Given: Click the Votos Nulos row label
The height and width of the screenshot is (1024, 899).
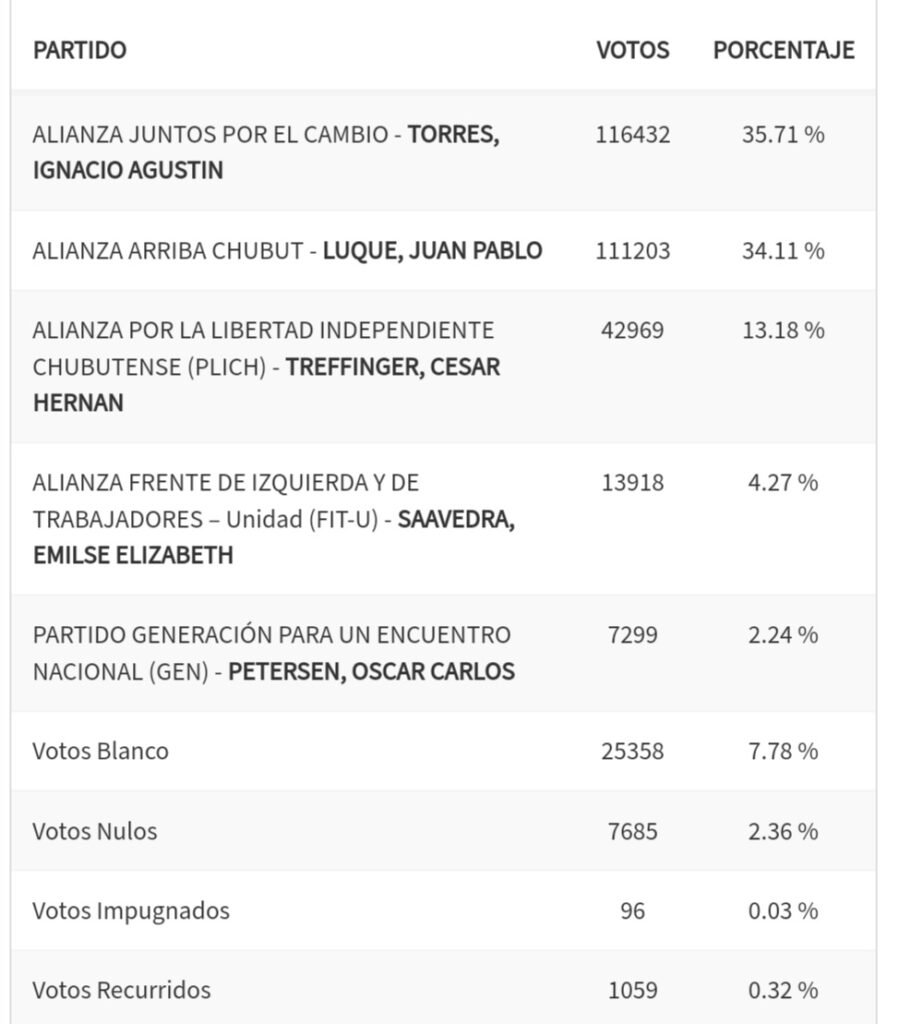Looking at the screenshot, I should pos(95,831).
